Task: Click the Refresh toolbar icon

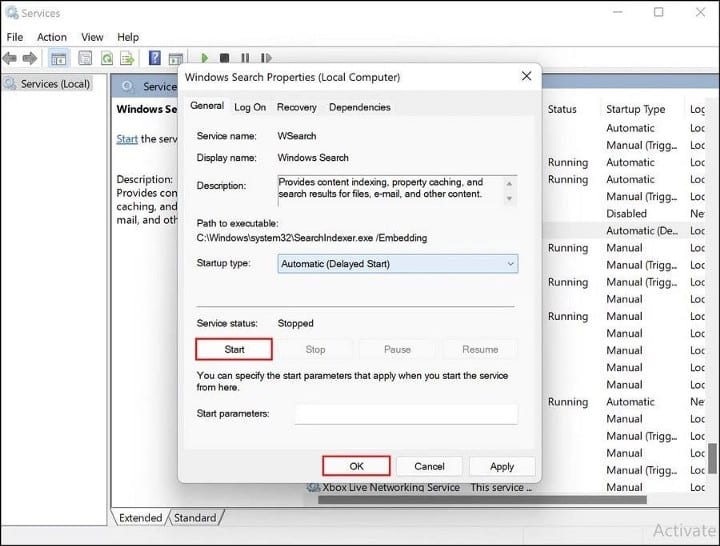Action: pyautogui.click(x=107, y=58)
